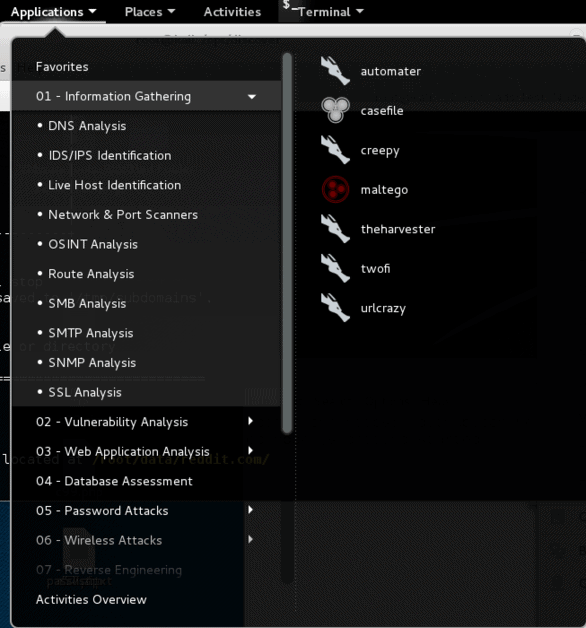Open the Terminal app menu dropdown arrow
Image resolution: width=586 pixels, height=628 pixels.
coord(360,12)
